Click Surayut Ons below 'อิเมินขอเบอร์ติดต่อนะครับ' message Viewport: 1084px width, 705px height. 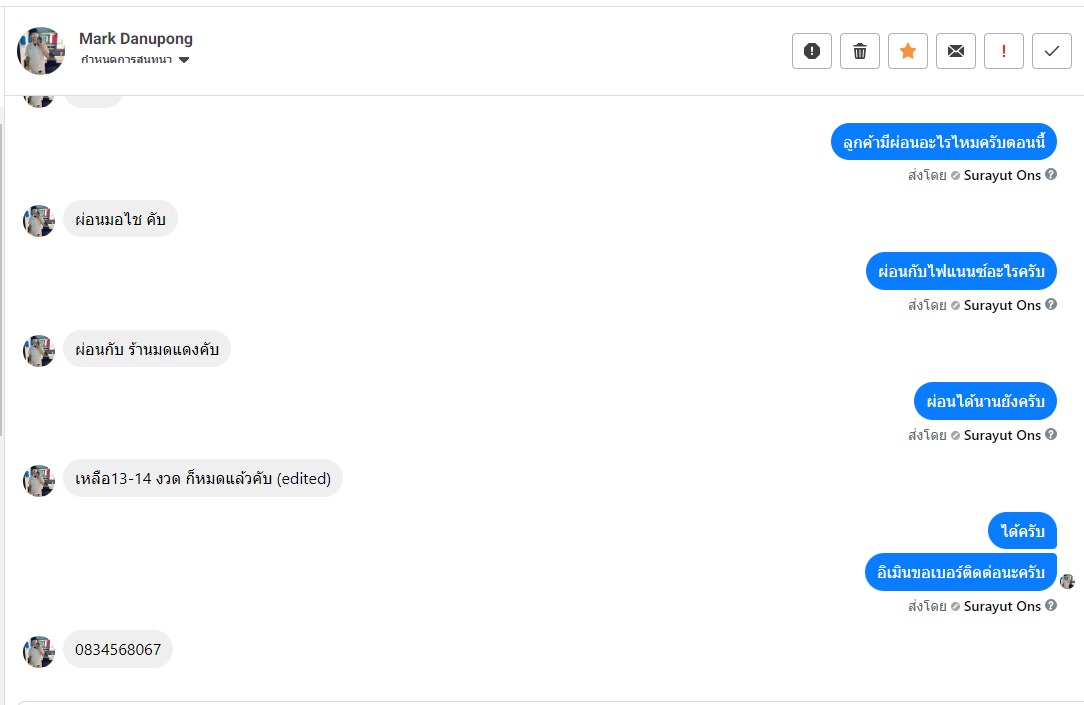1002,606
